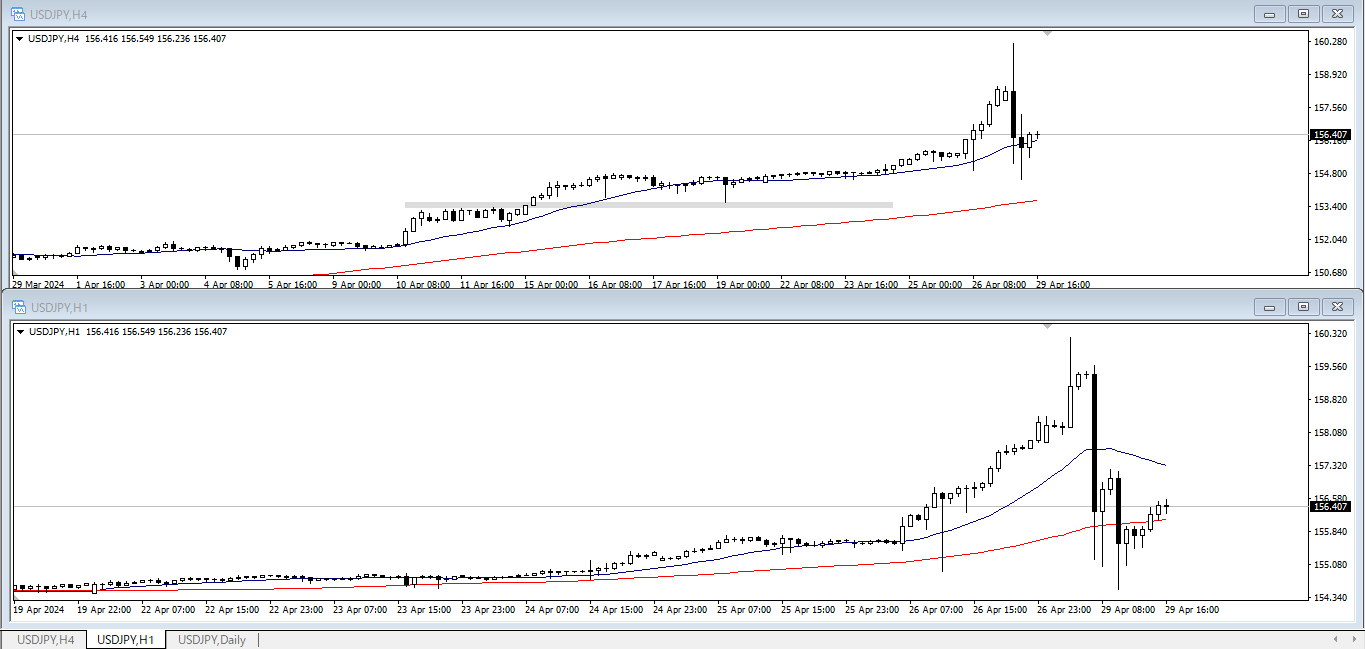
Task: Select the USDJPY,H1 tab
Action: click(125, 640)
